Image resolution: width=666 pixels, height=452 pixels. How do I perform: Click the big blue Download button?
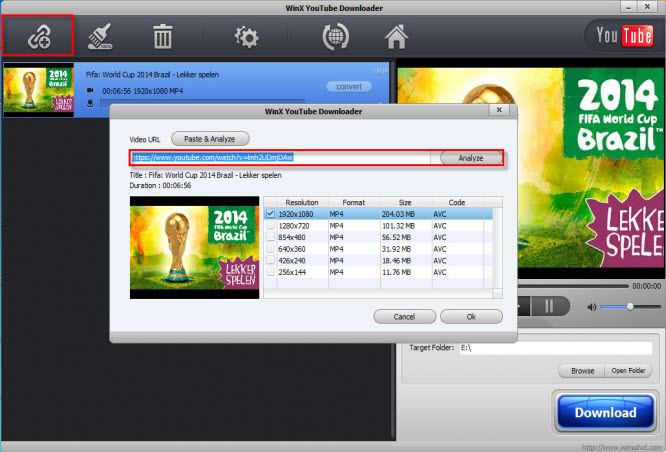(x=605, y=412)
